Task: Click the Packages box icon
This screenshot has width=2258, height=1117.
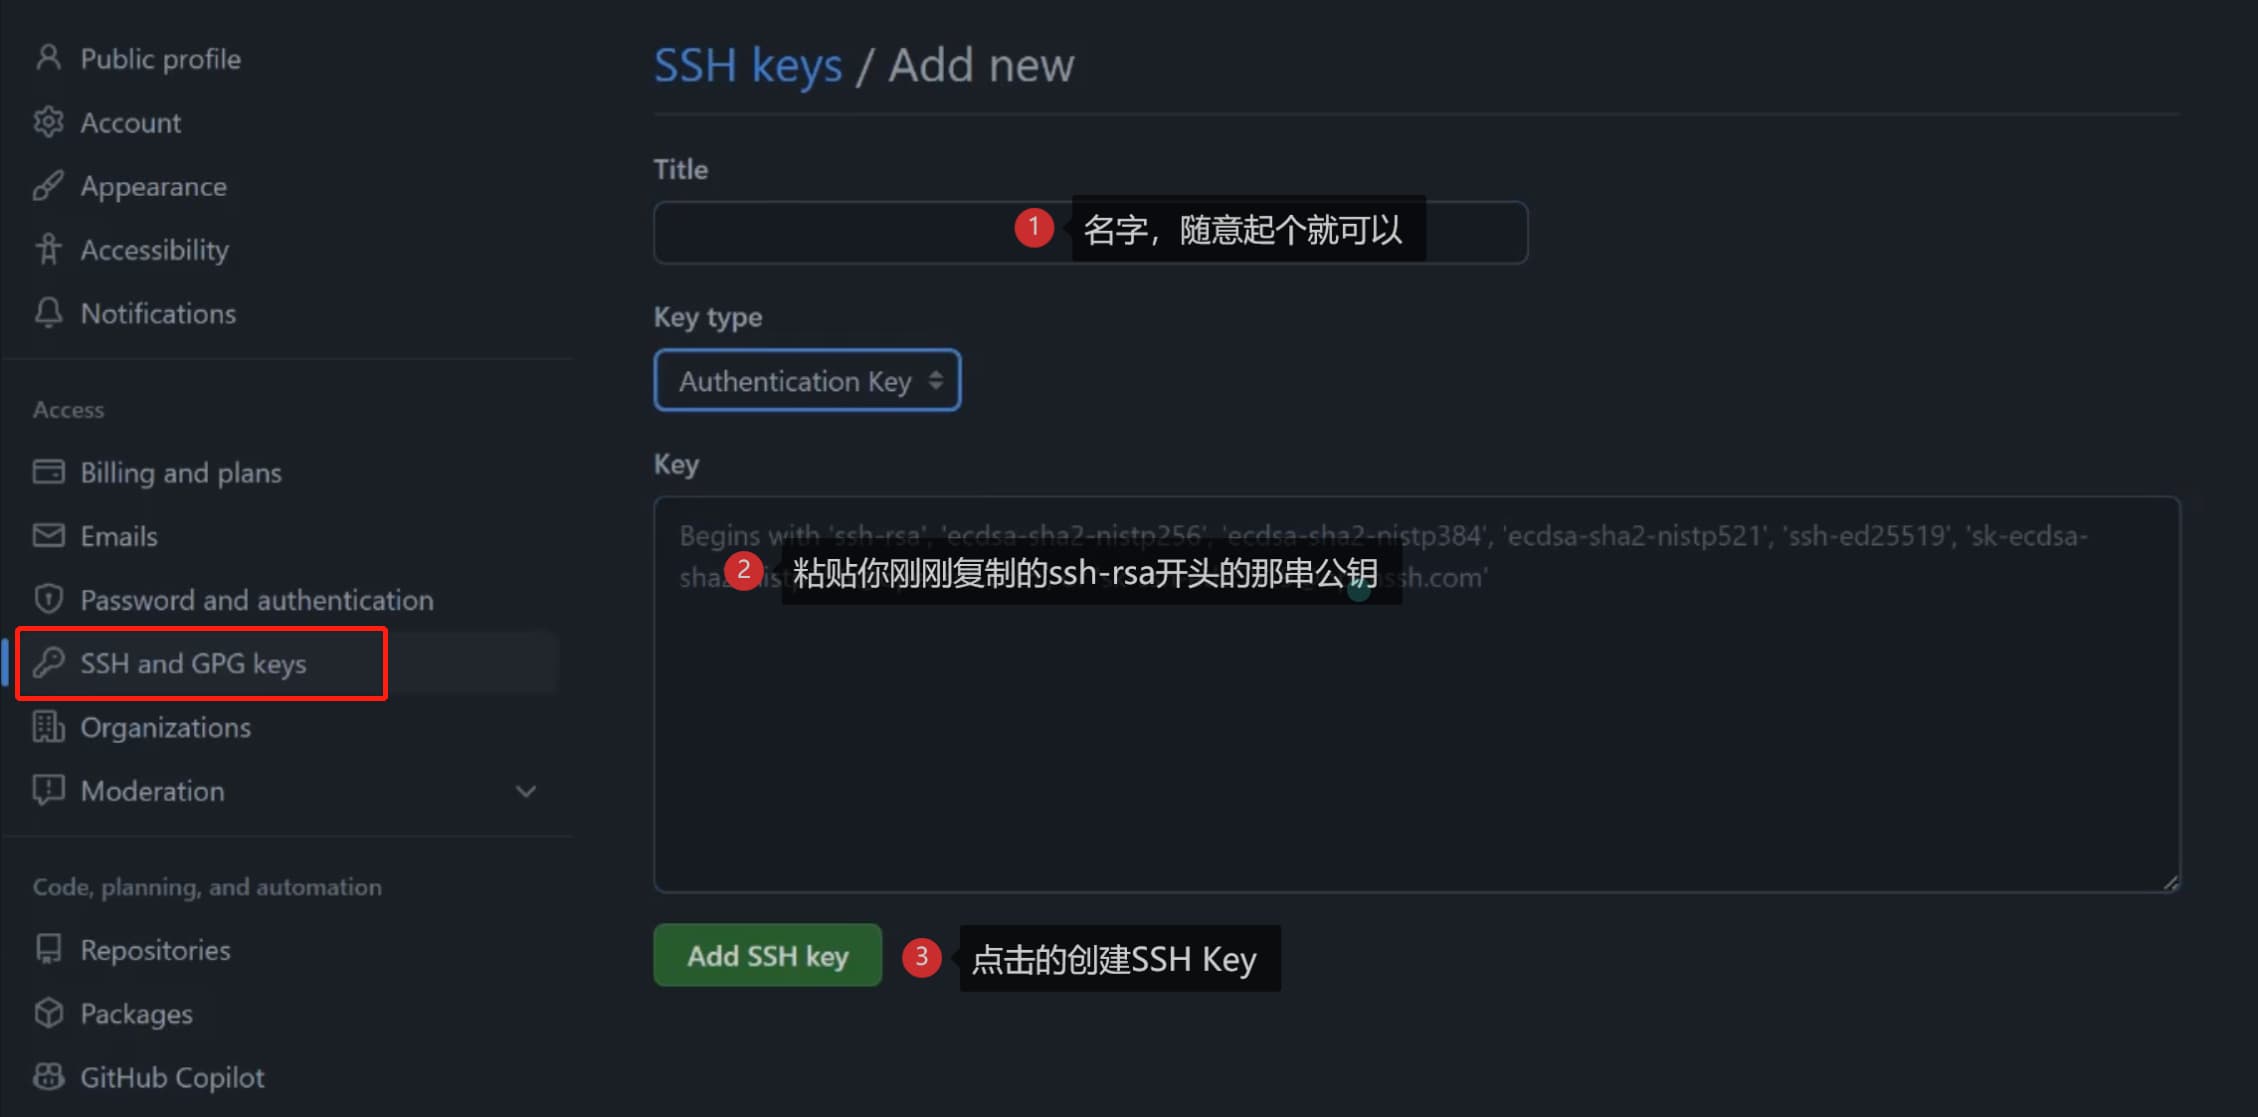Action: coord(48,1013)
